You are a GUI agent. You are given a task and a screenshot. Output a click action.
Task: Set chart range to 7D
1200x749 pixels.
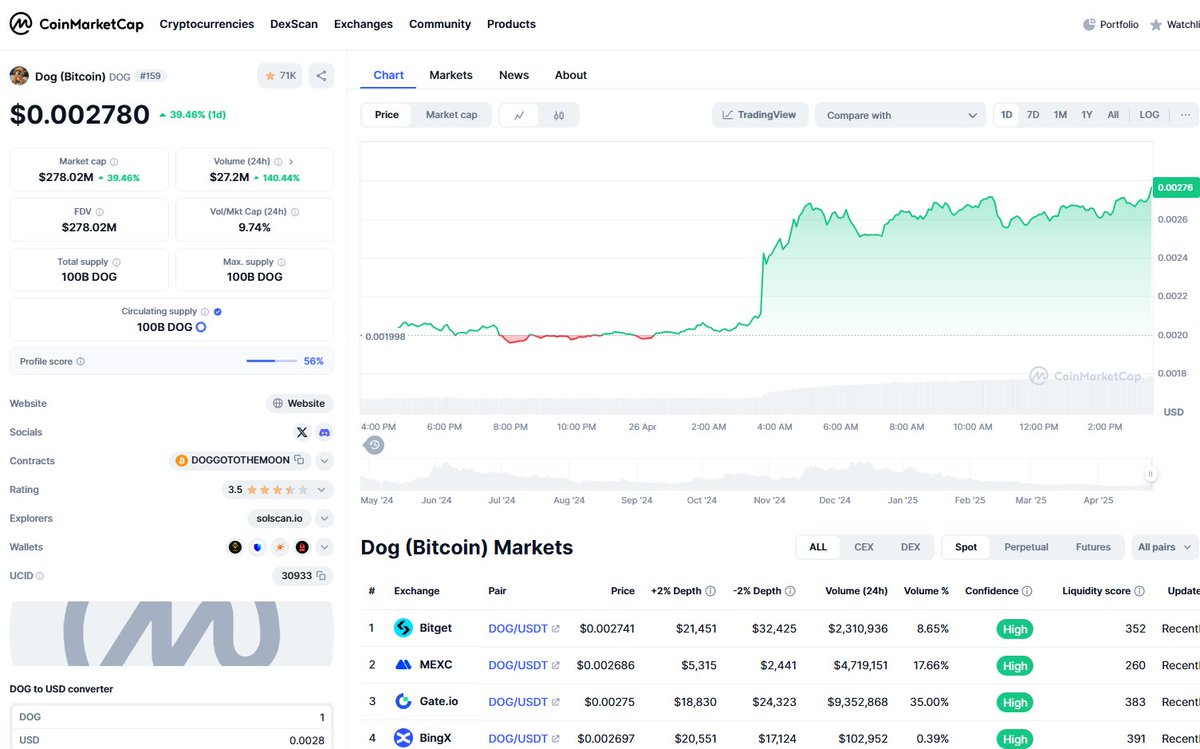[x=1033, y=115]
